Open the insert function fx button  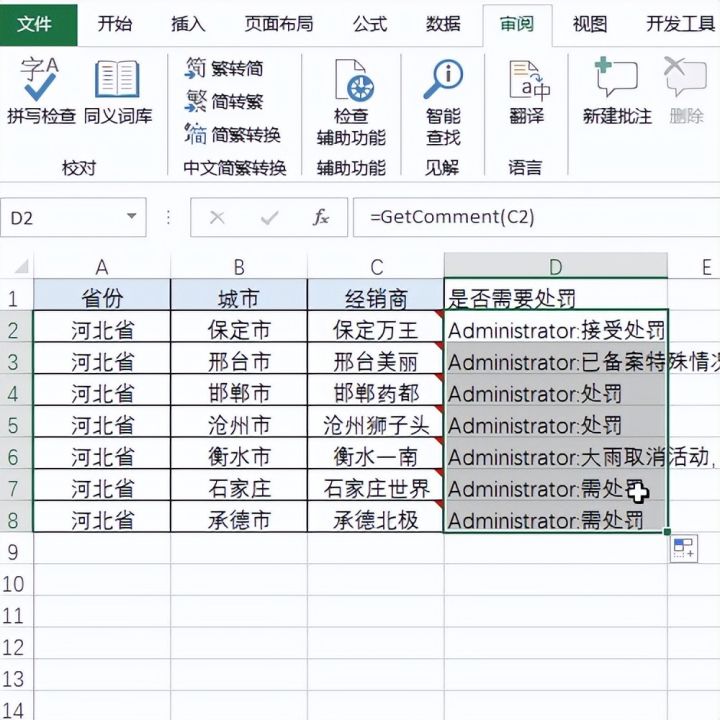pyautogui.click(x=321, y=217)
